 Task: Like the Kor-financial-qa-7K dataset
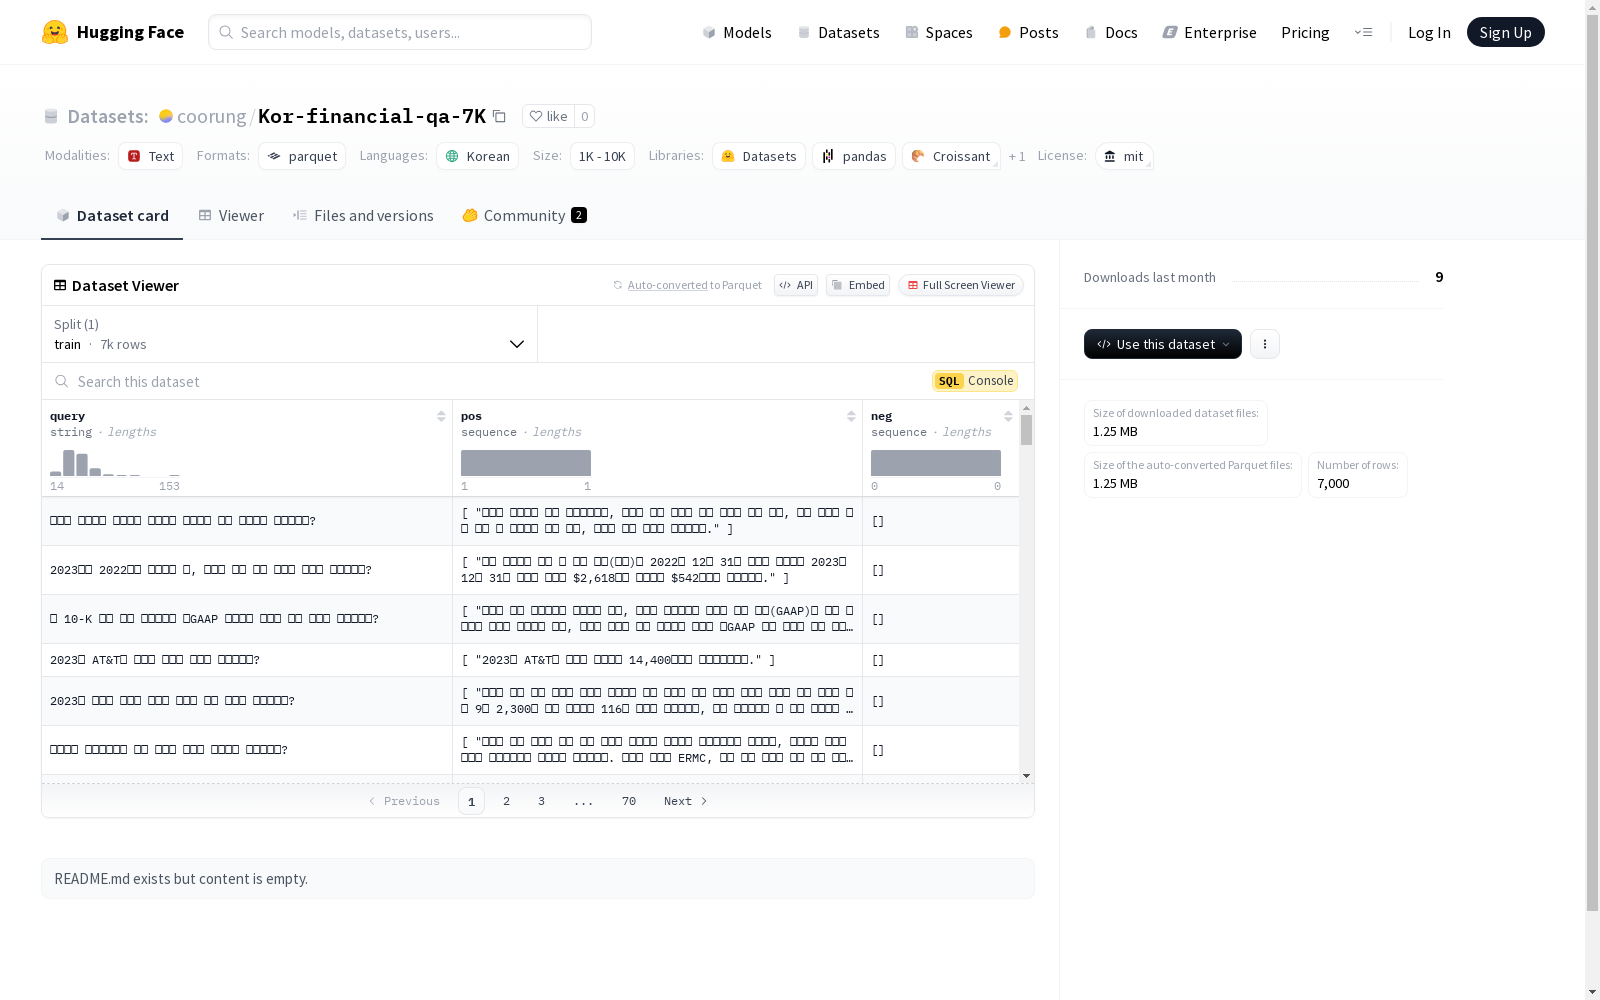click(x=548, y=116)
